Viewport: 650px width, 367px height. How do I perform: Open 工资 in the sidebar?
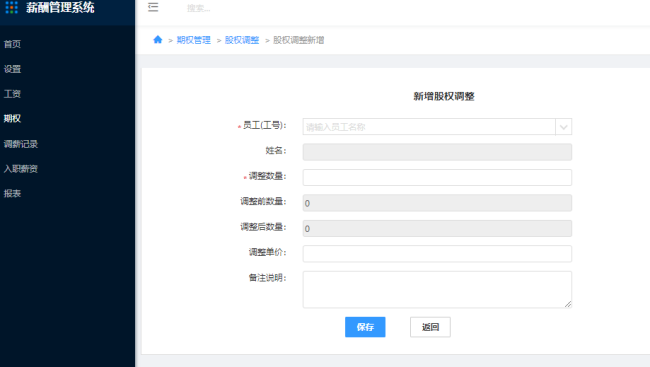click(12, 94)
